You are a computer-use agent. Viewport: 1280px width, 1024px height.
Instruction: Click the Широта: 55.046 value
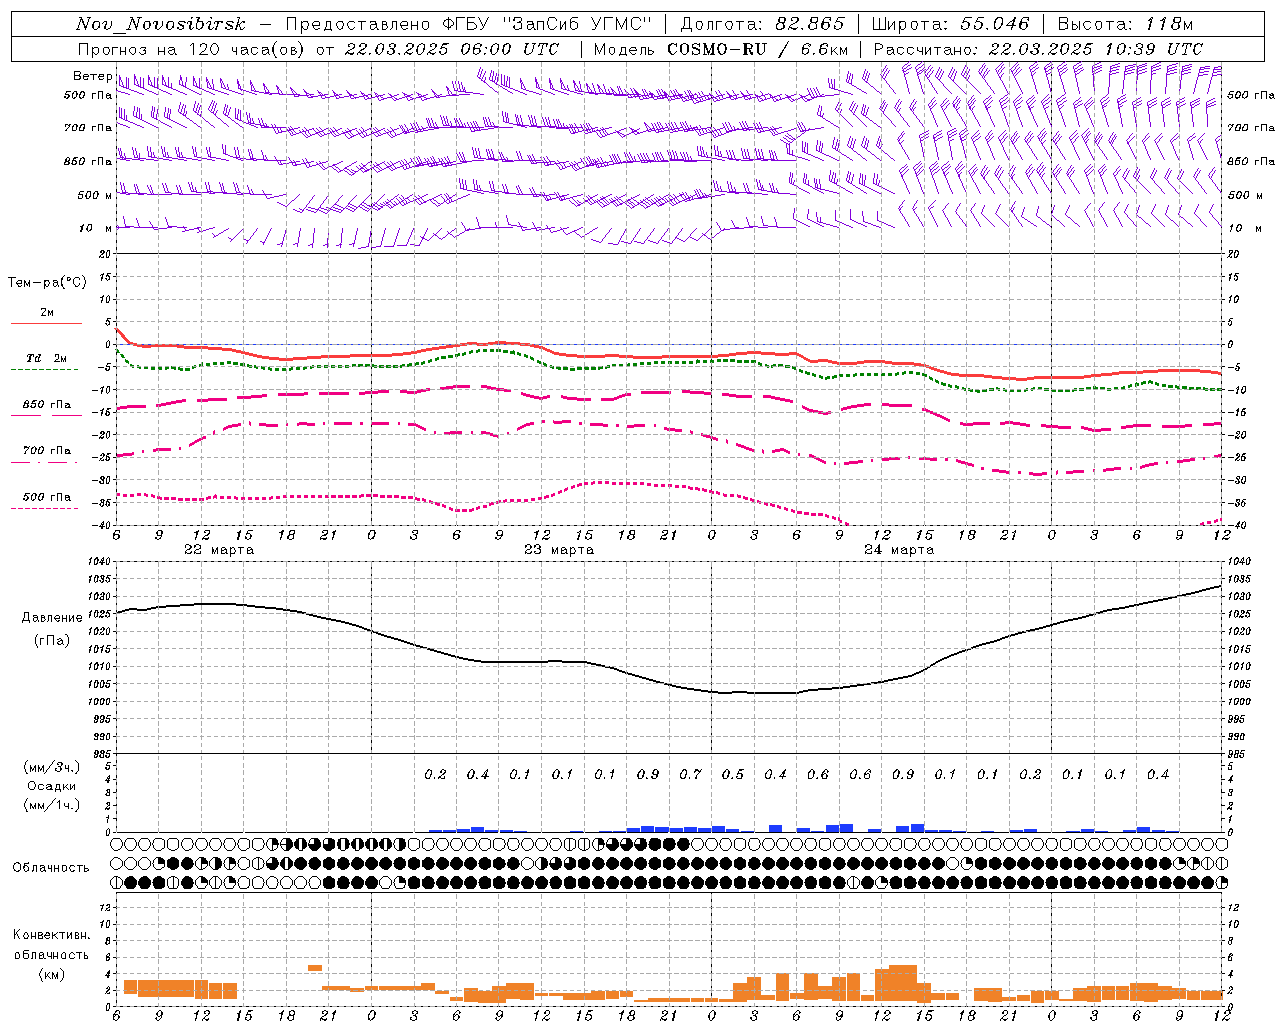coord(951,24)
